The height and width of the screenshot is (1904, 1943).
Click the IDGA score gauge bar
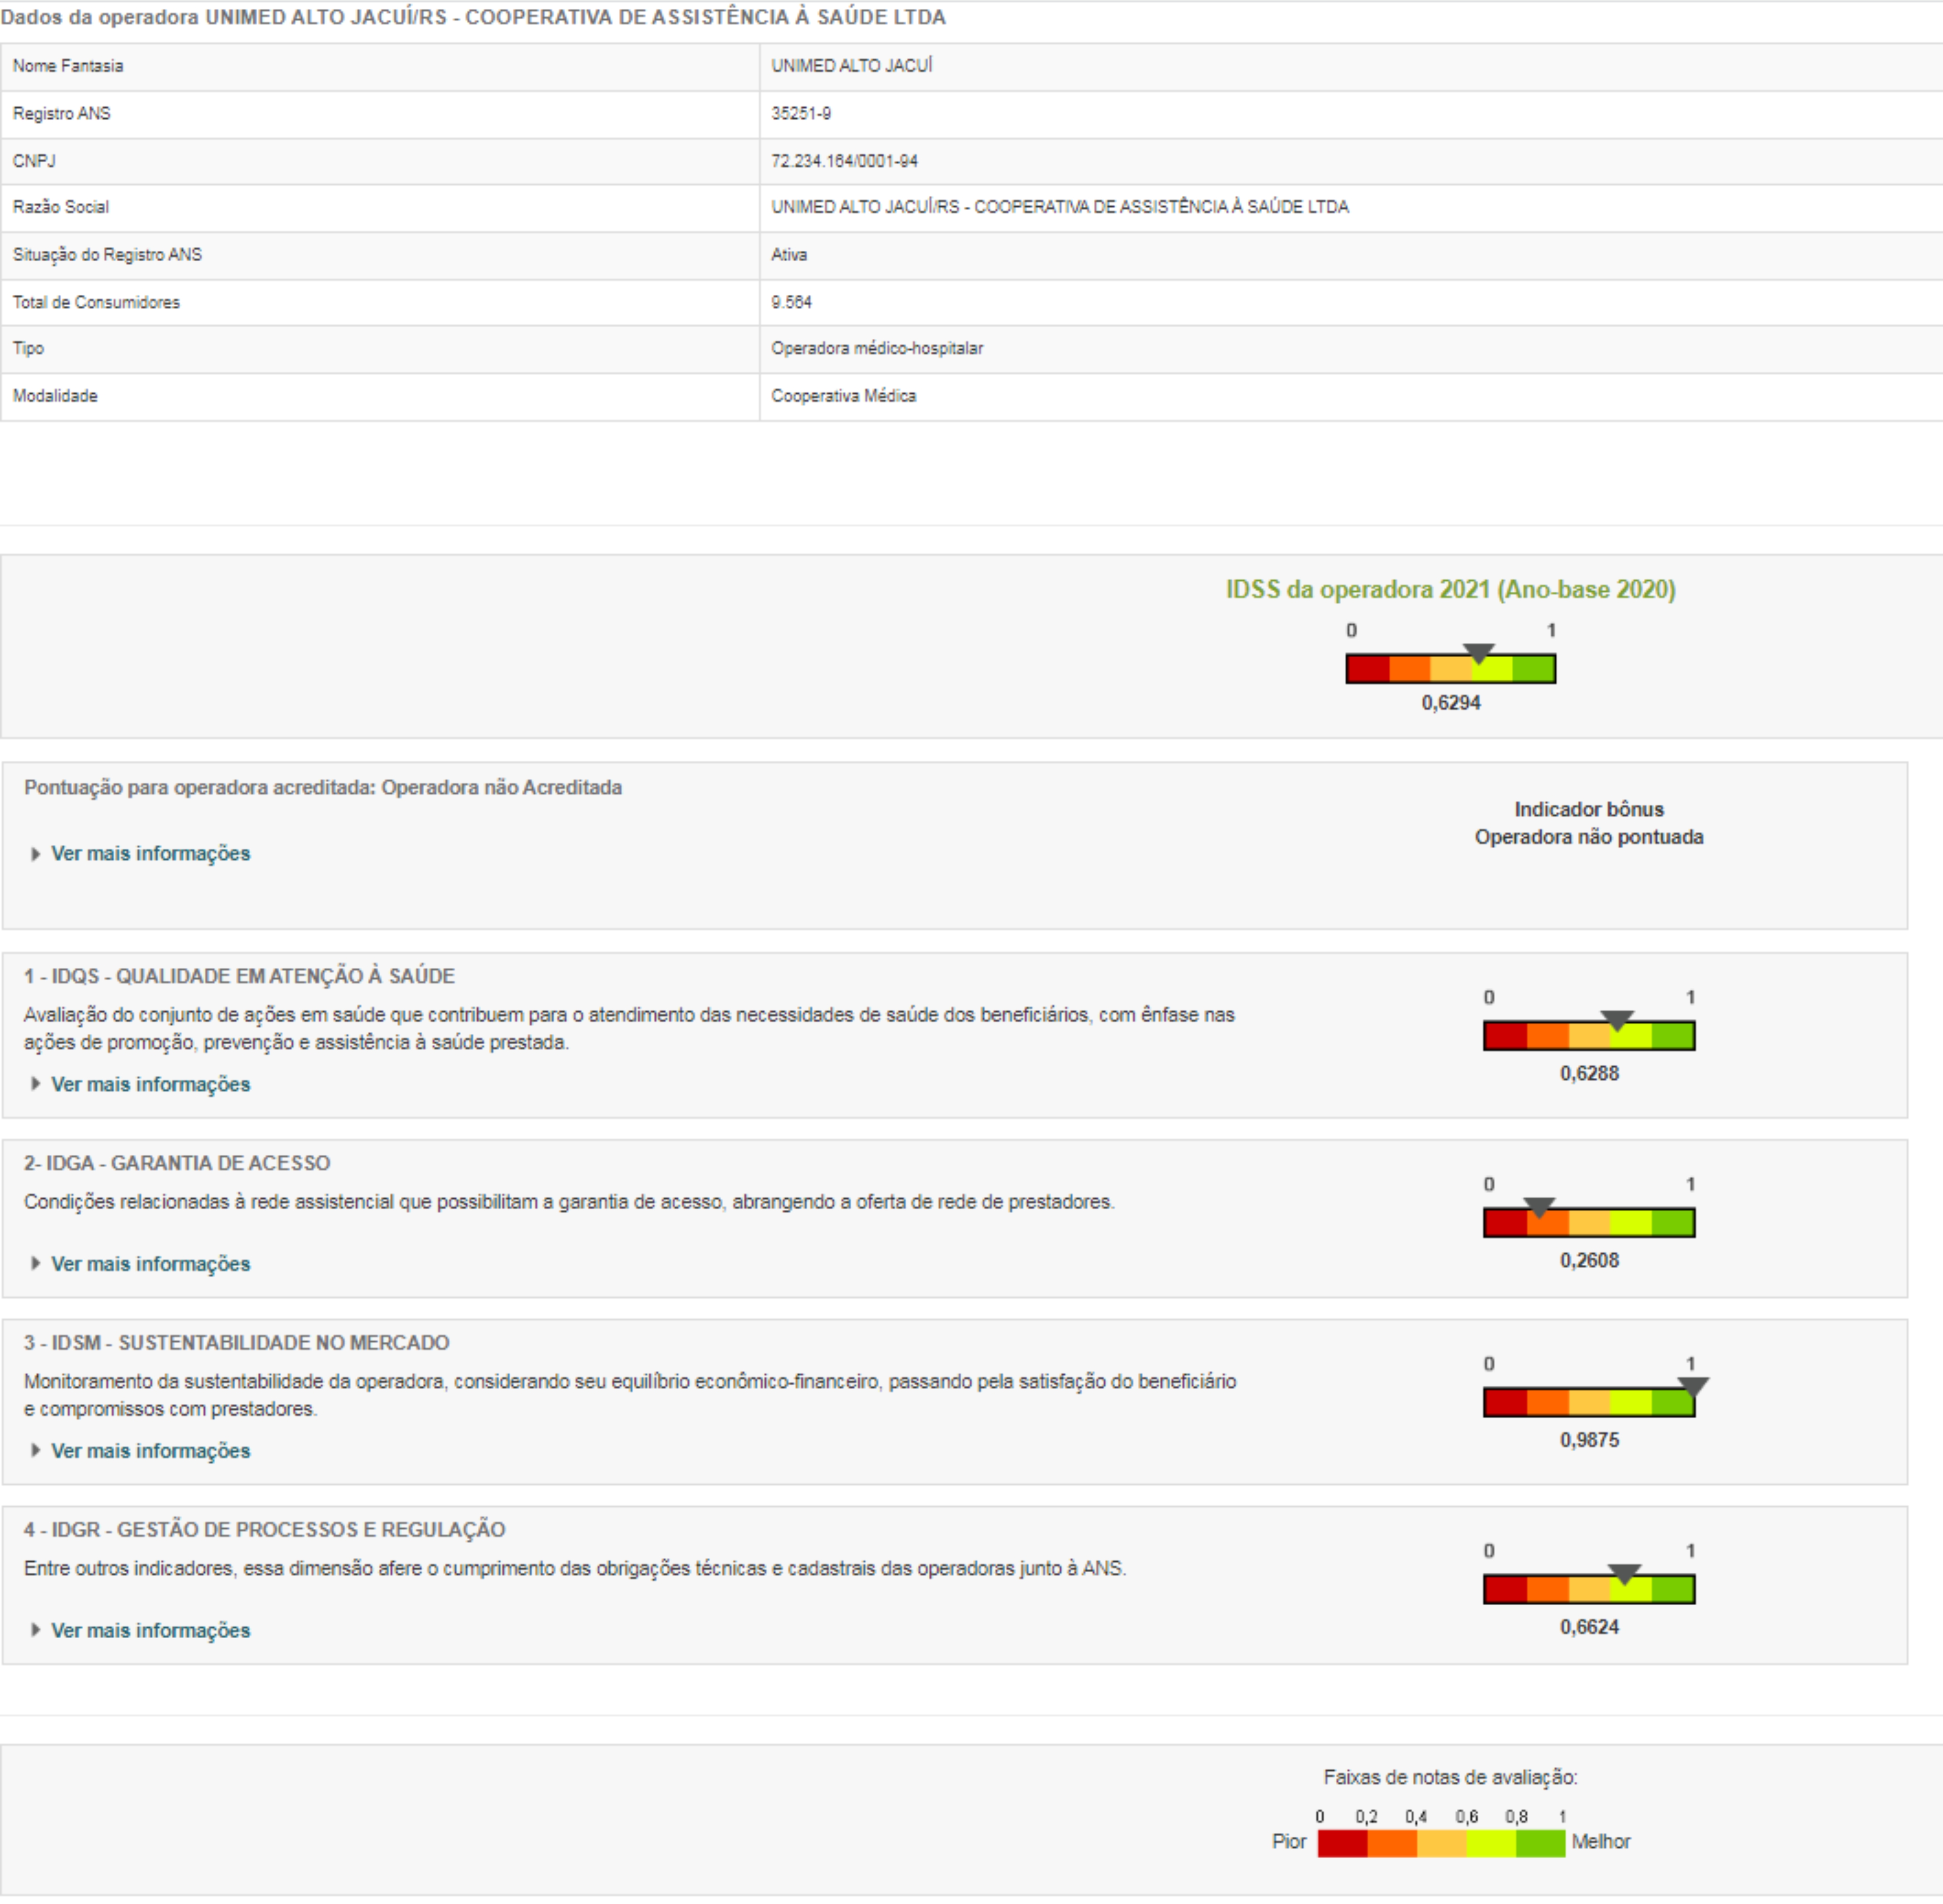click(x=1589, y=1222)
